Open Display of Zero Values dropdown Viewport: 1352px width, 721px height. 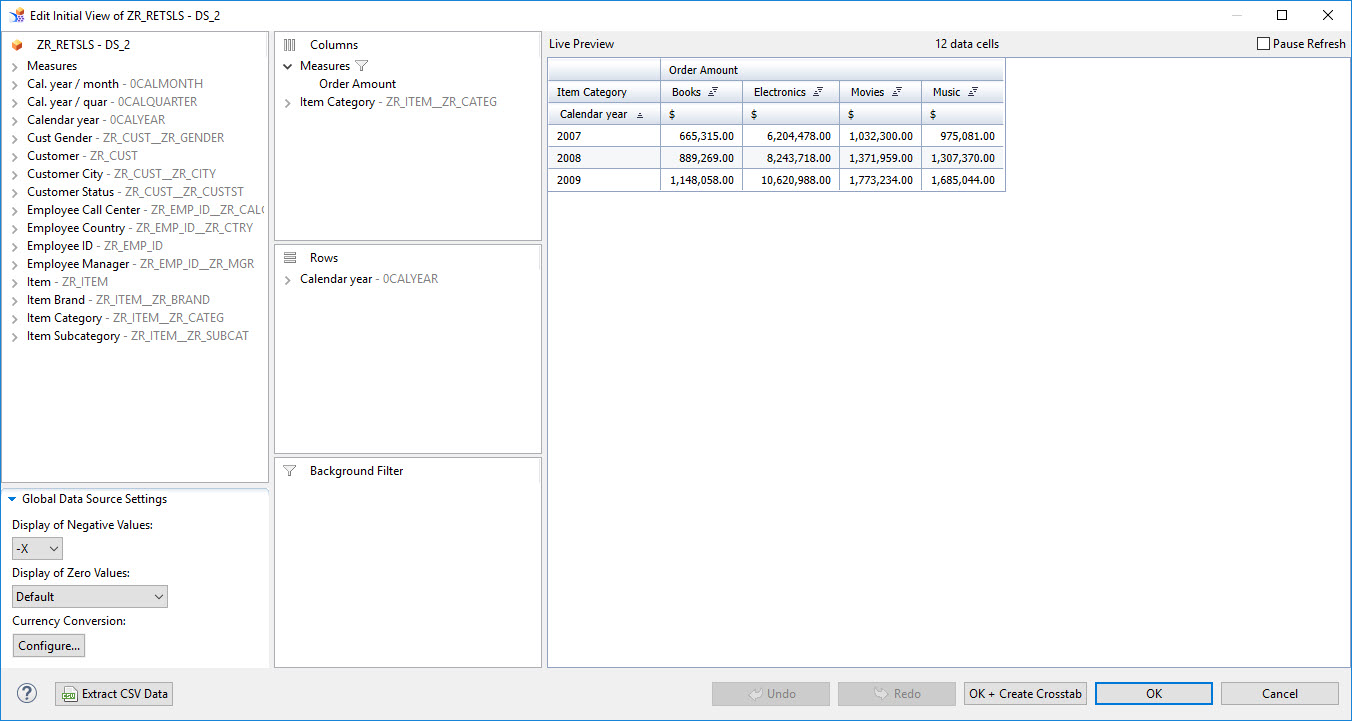(x=90, y=597)
